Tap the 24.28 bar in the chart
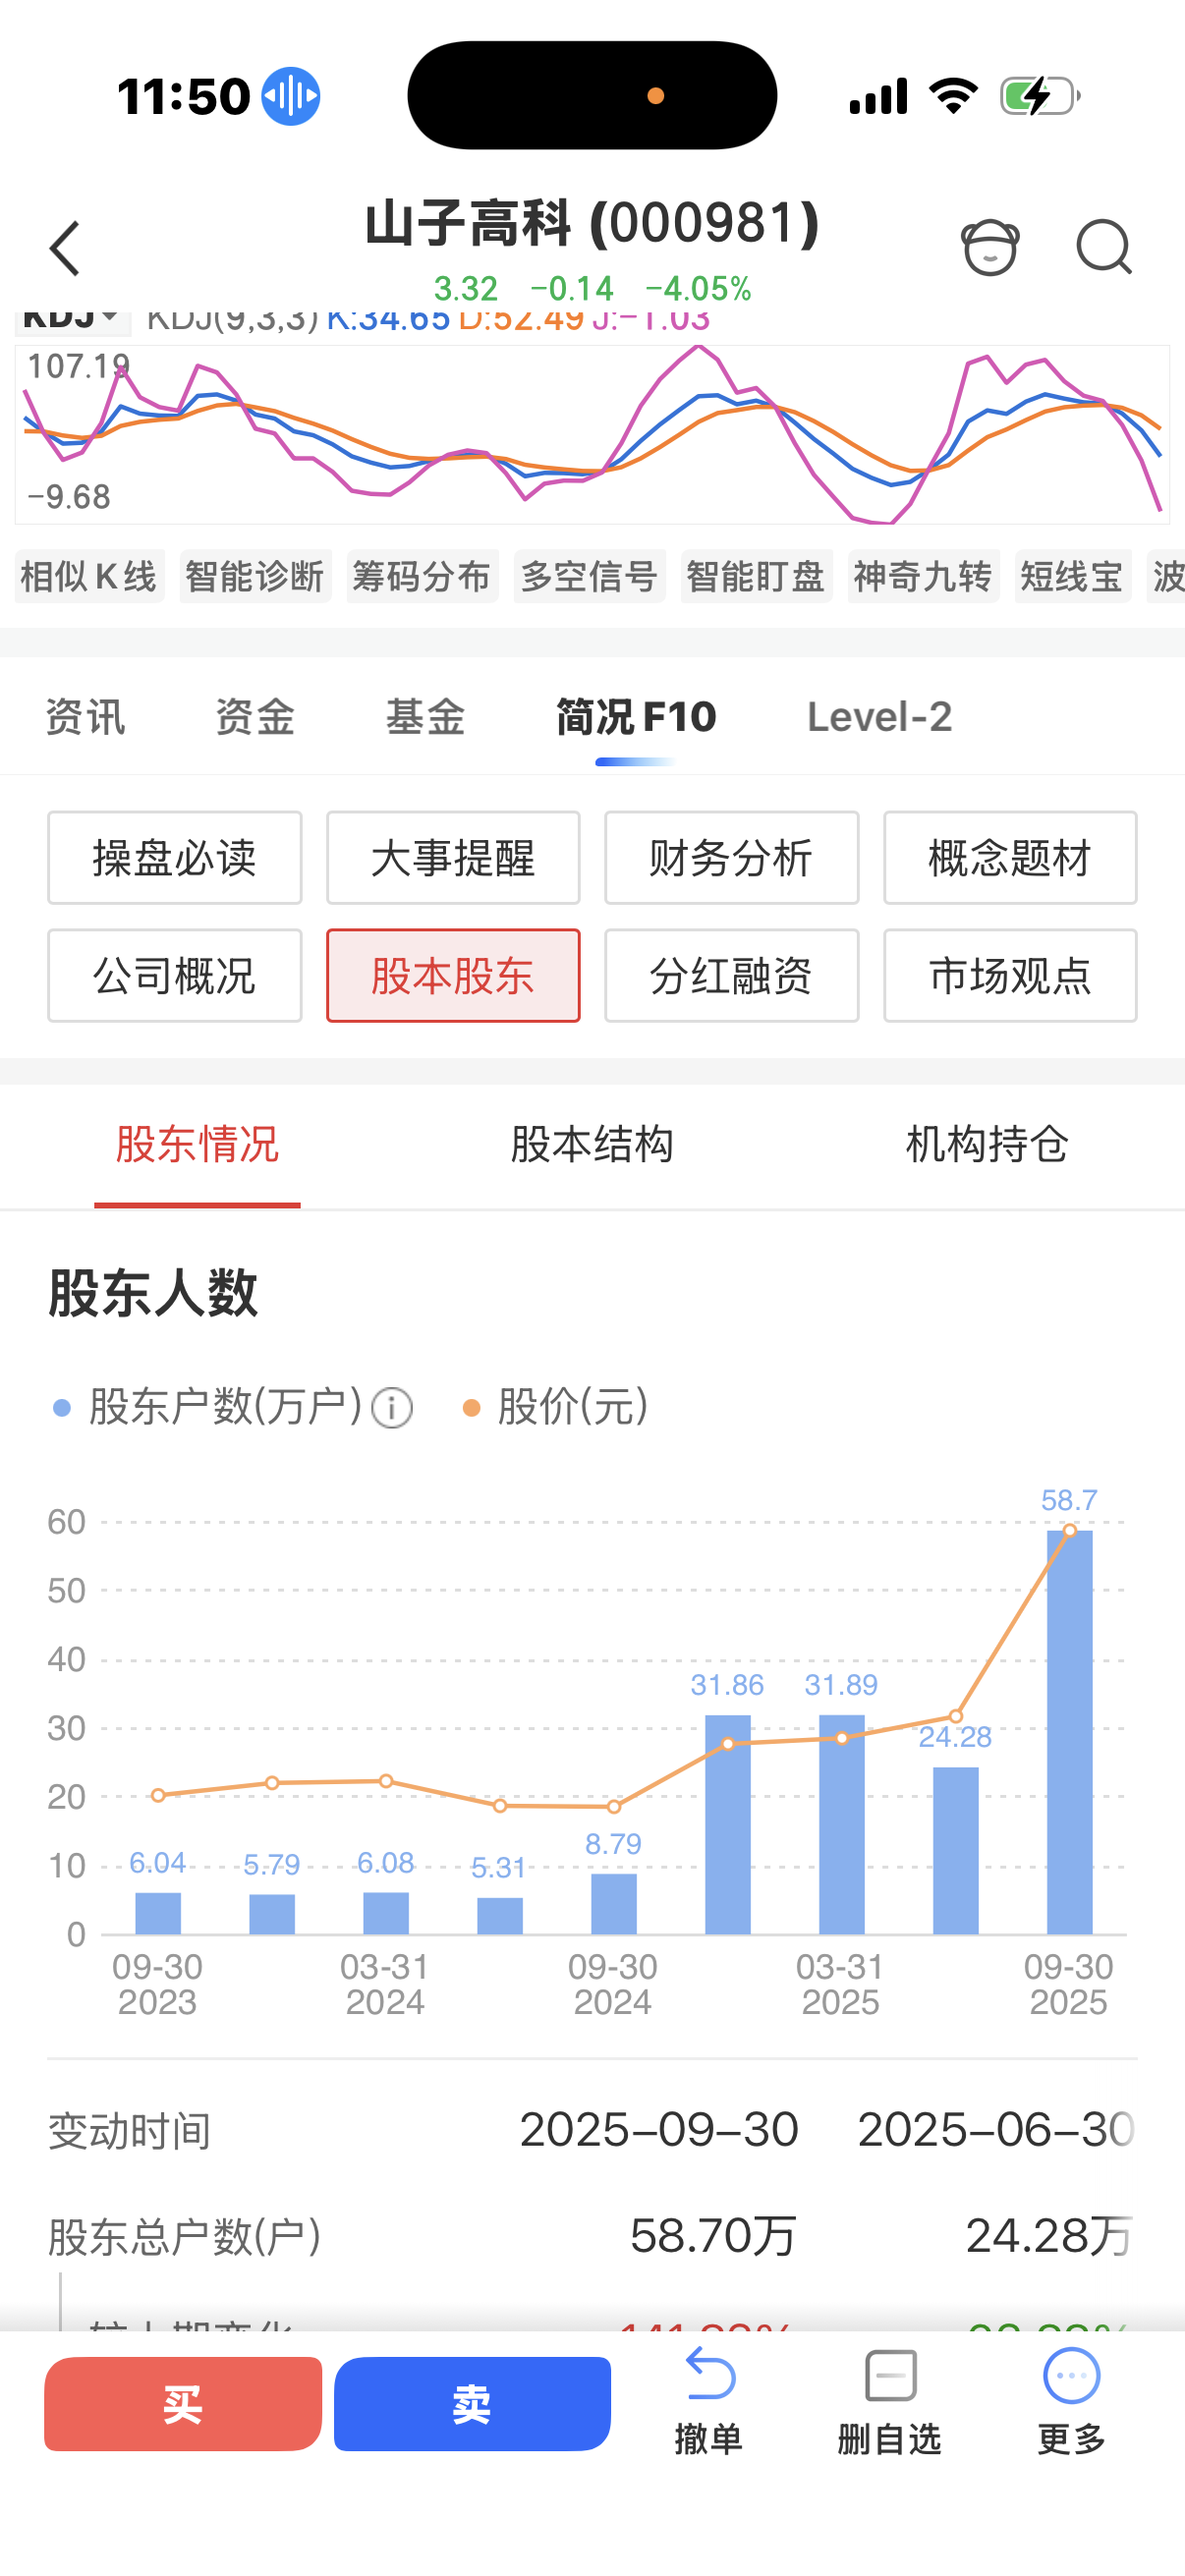The width and height of the screenshot is (1185, 2576). click(956, 1850)
